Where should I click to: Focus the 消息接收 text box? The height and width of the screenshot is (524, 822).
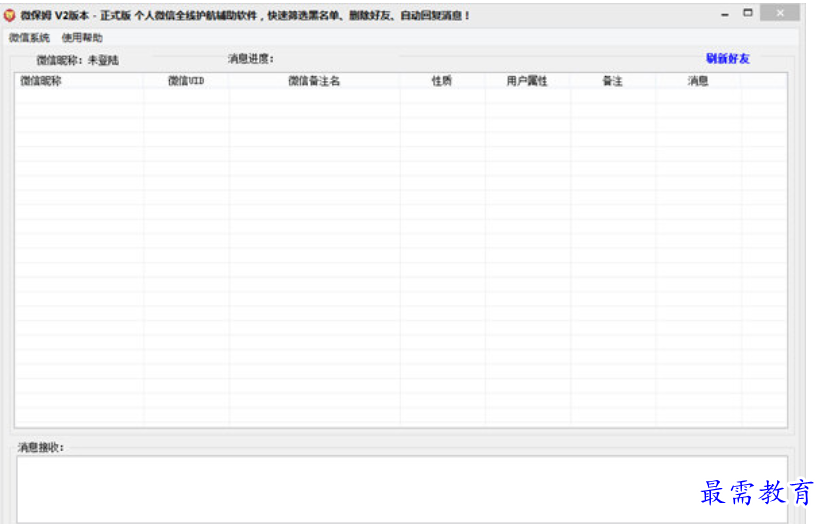point(402,489)
